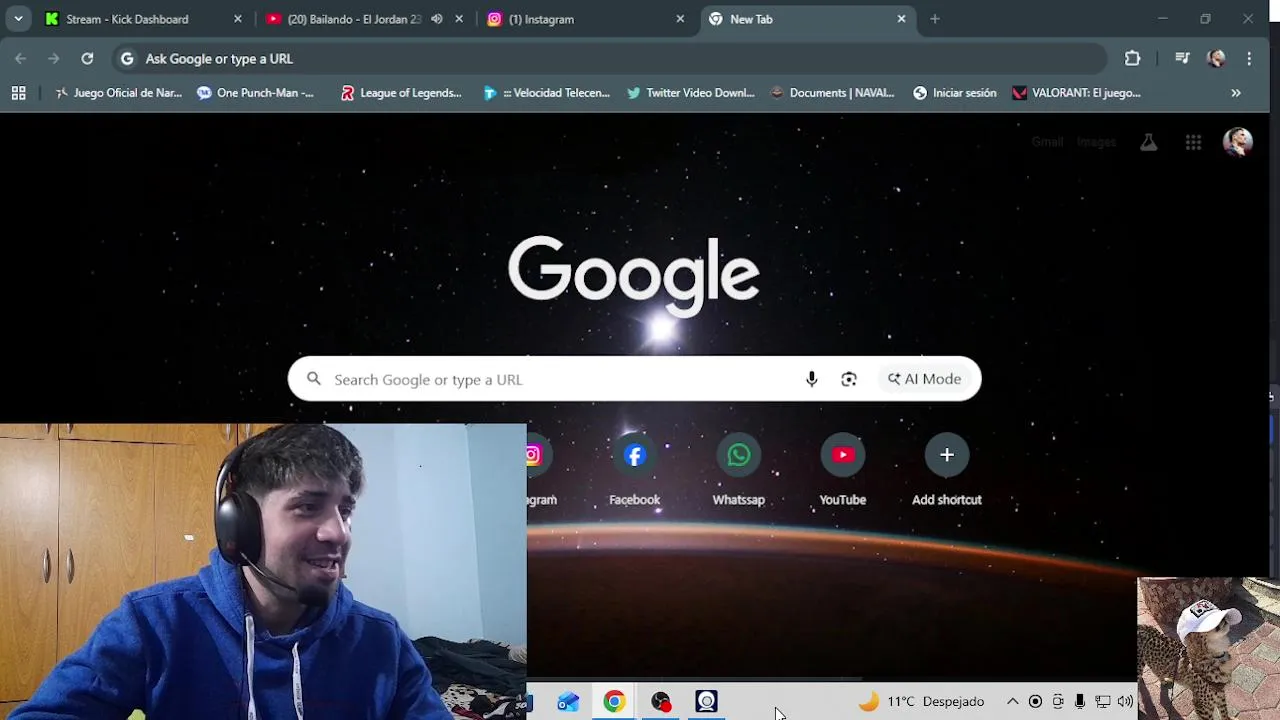Viewport: 1280px width, 720px height.
Task: Open the Images link
Action: point(1096,142)
